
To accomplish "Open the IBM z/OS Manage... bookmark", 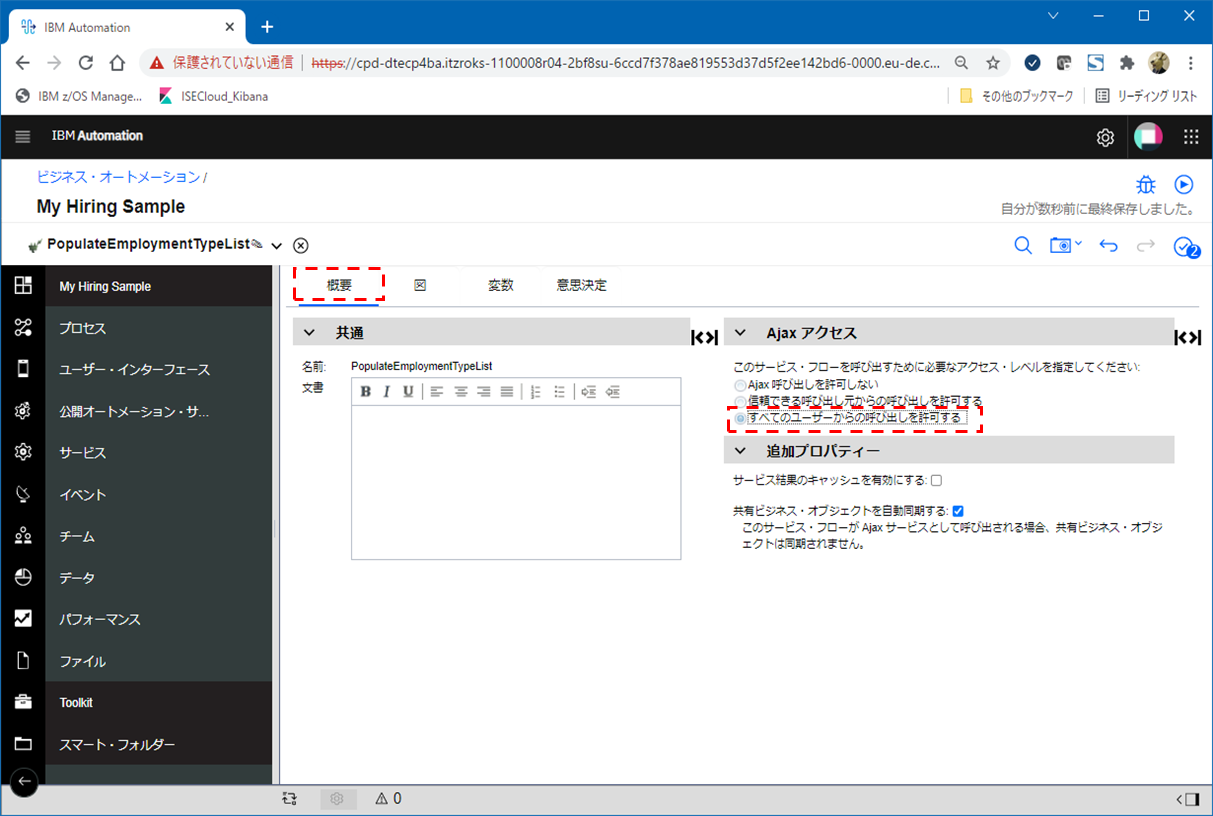I will (x=80, y=96).
